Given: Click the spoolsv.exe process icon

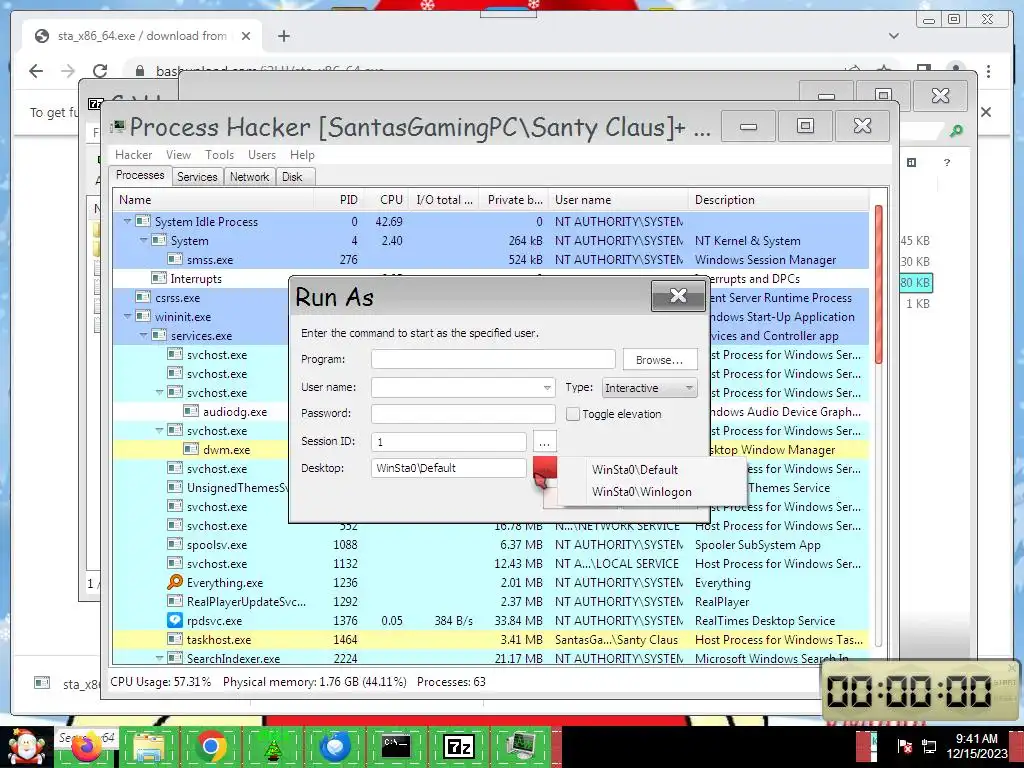Looking at the screenshot, I should point(175,544).
